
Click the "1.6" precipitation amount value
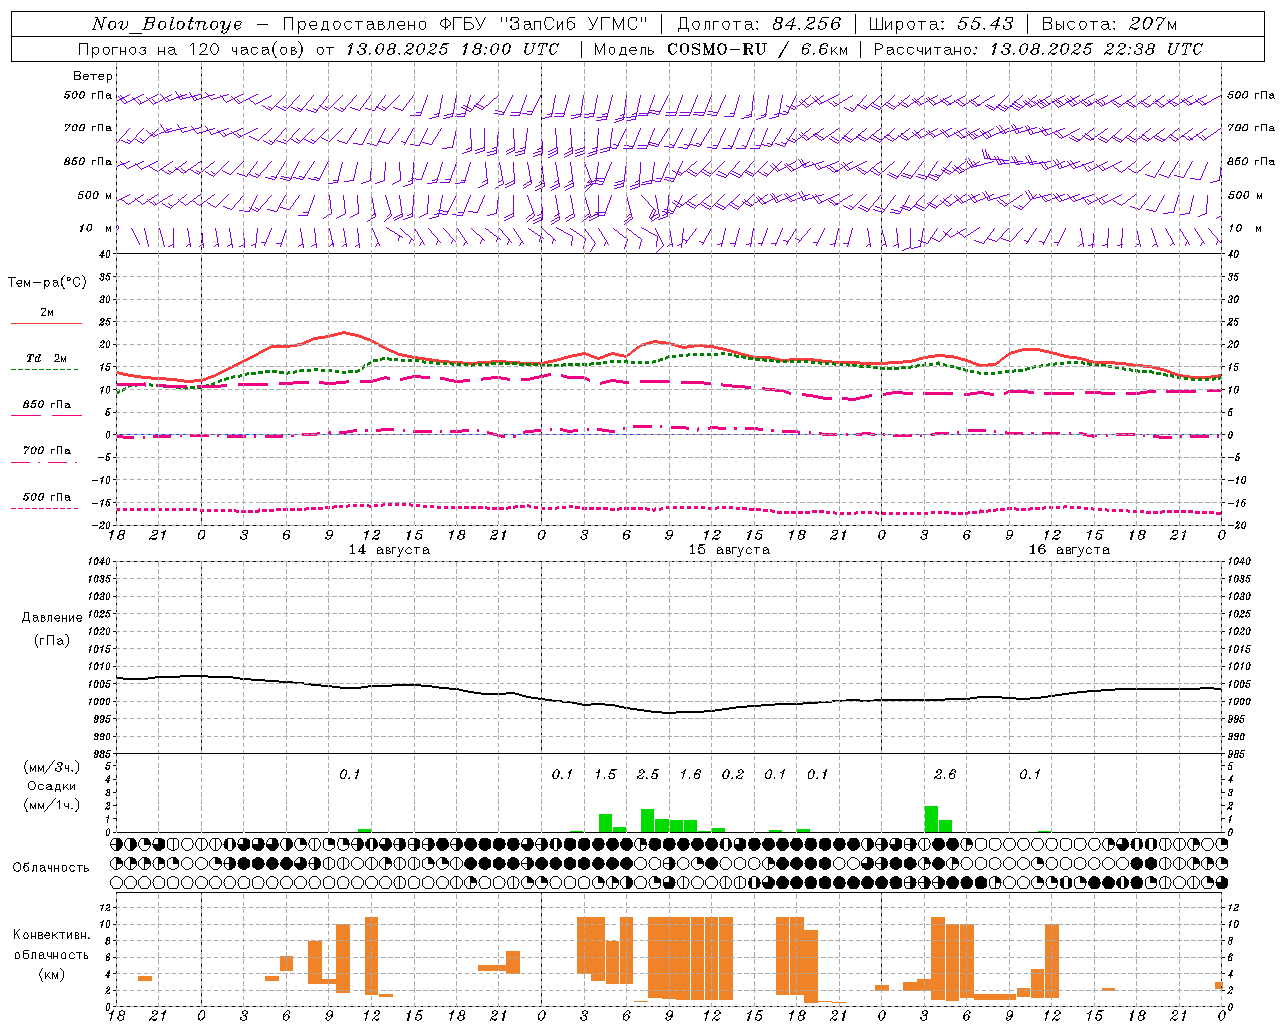click(x=690, y=774)
